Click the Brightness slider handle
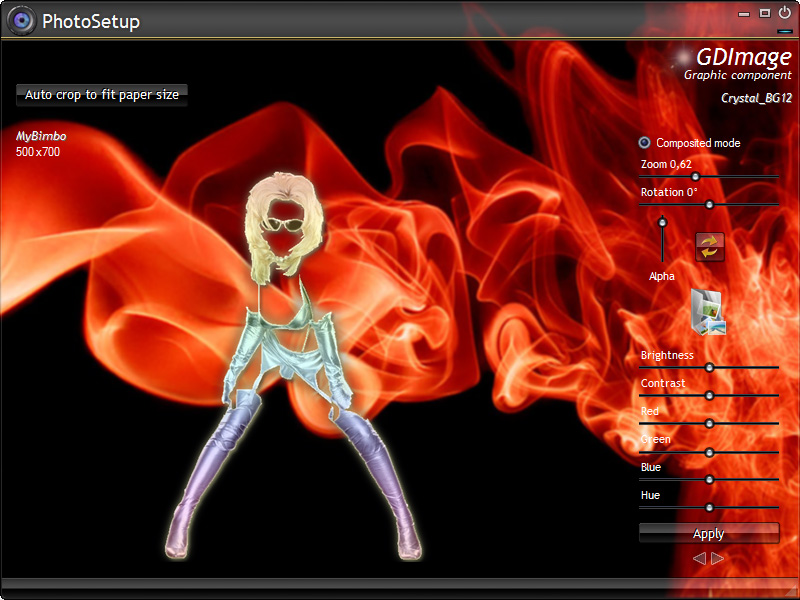 pyautogui.click(x=709, y=368)
